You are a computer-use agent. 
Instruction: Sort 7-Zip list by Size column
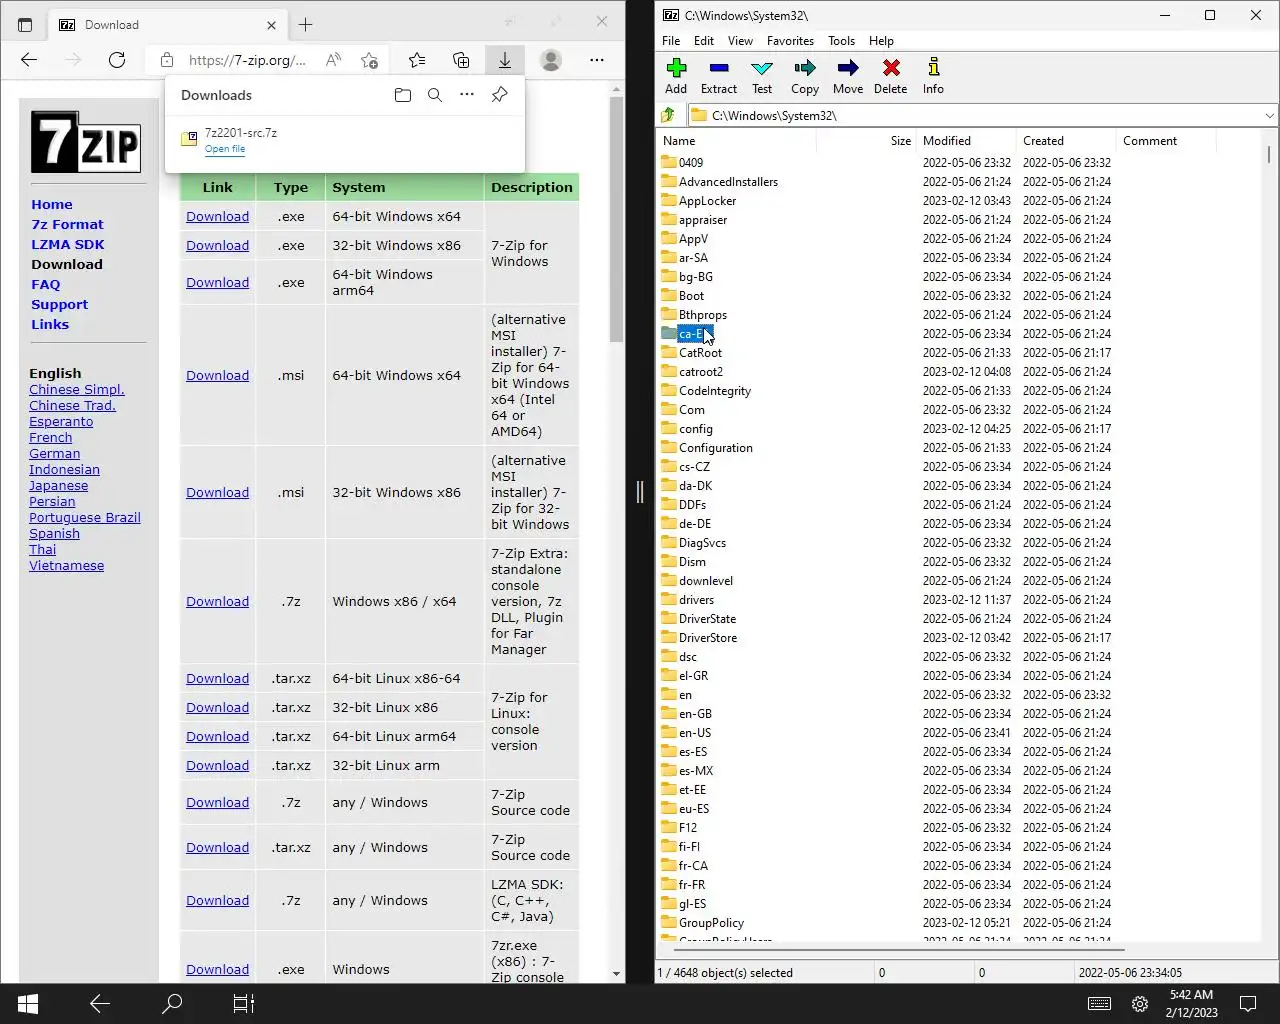click(x=866, y=141)
